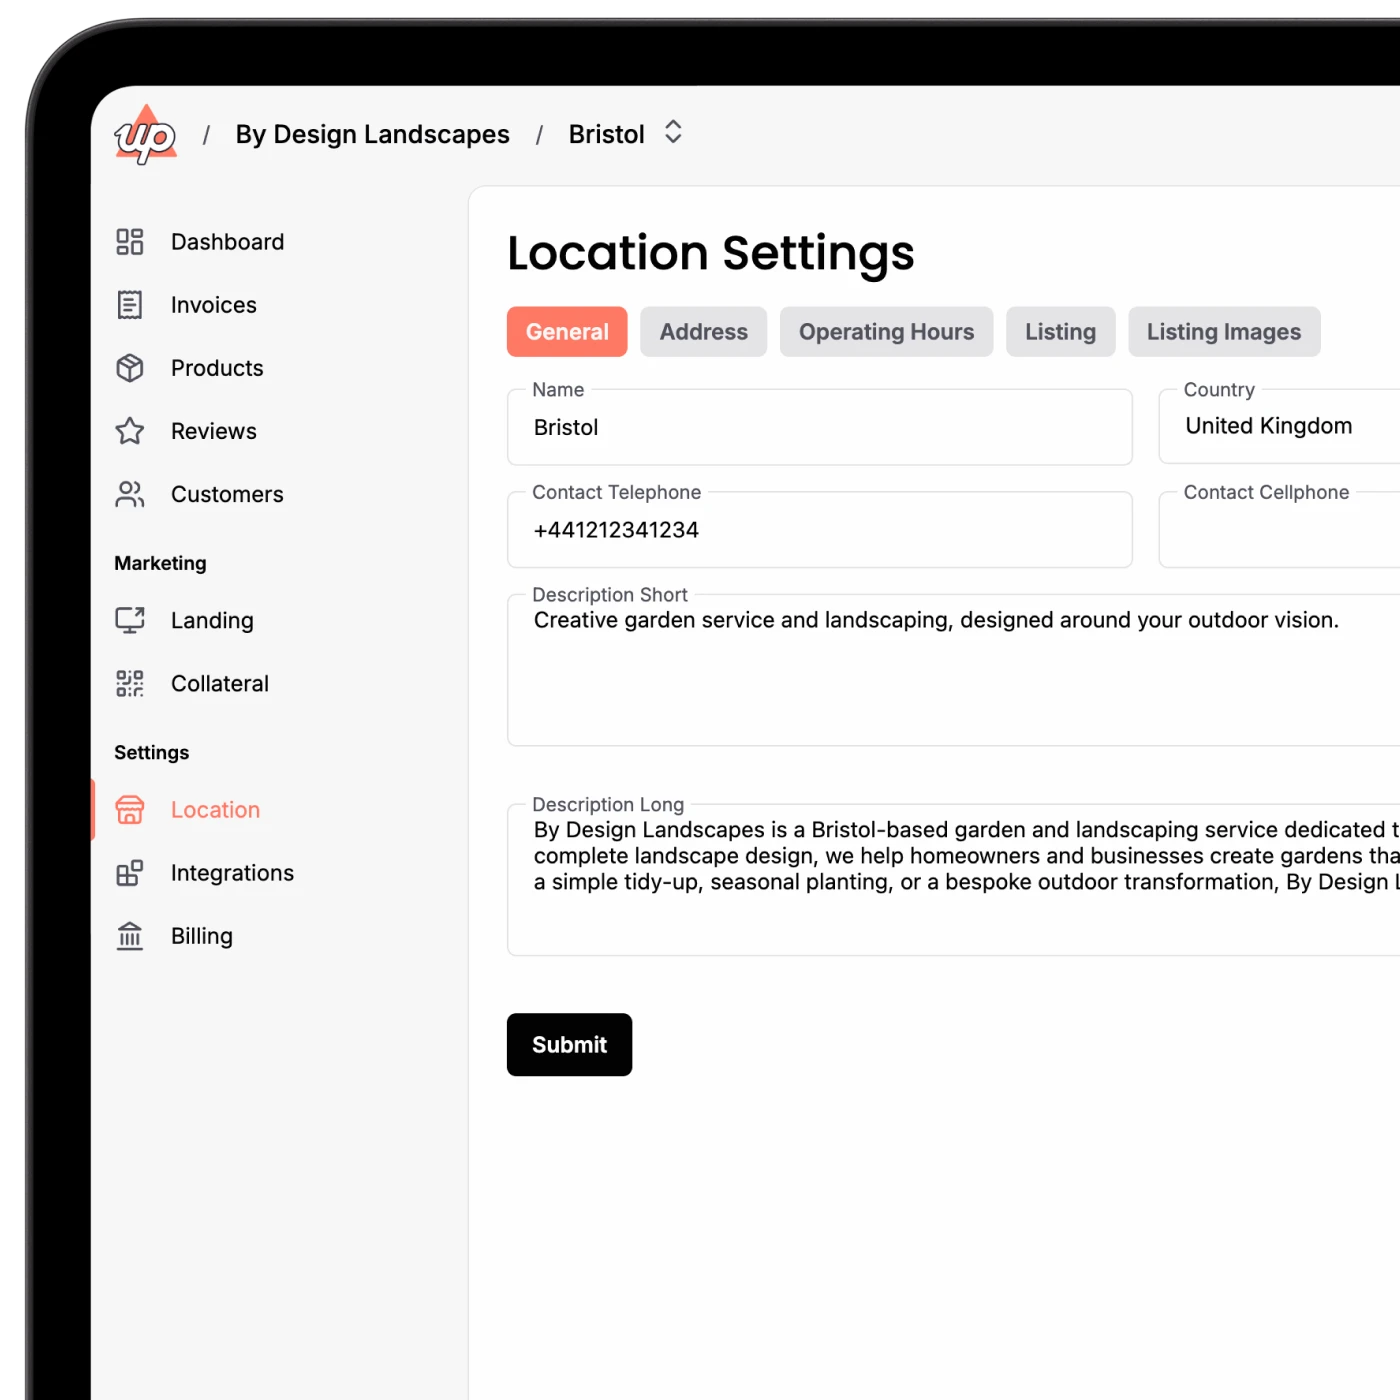Click the Location Settings heading
The image size is (1400, 1400).
711,253
